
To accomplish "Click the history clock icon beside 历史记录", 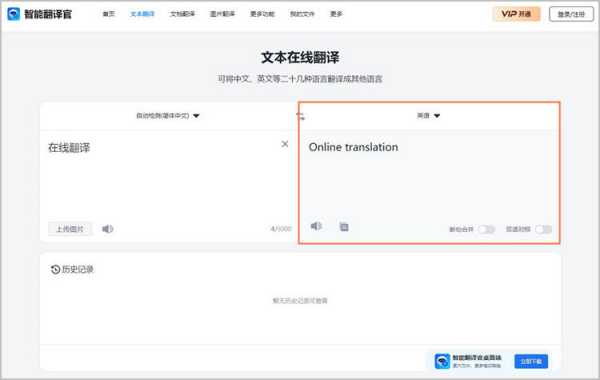I will pyautogui.click(x=55, y=269).
